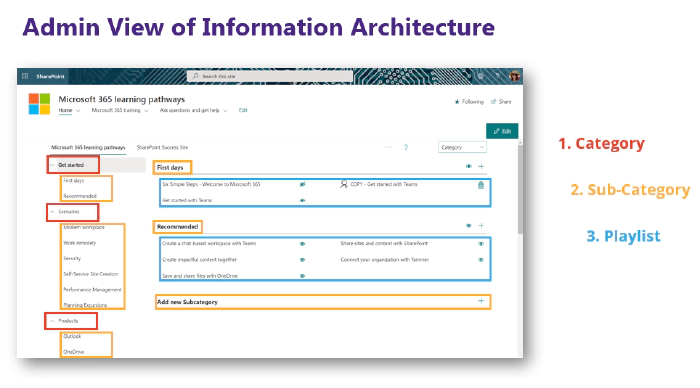This screenshot has width=700, height=388.
Task: Click the SharePoint header label
Action: click(x=50, y=76)
